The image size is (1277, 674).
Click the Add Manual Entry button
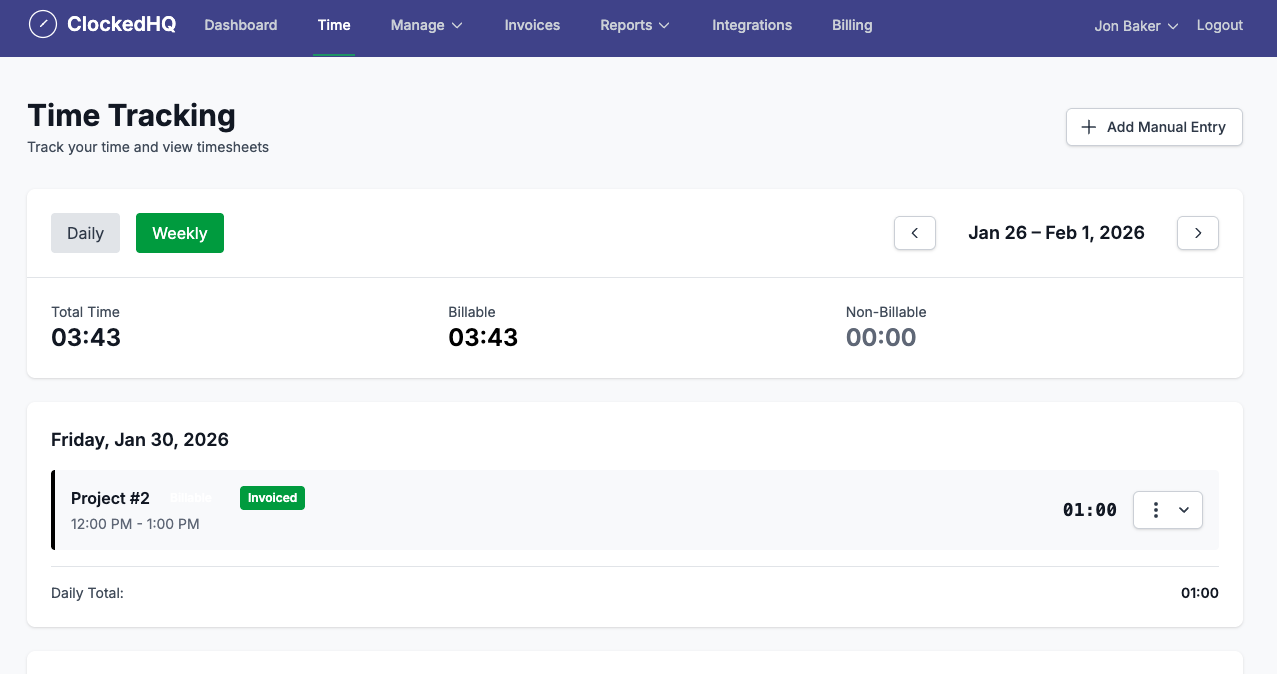tap(1154, 127)
